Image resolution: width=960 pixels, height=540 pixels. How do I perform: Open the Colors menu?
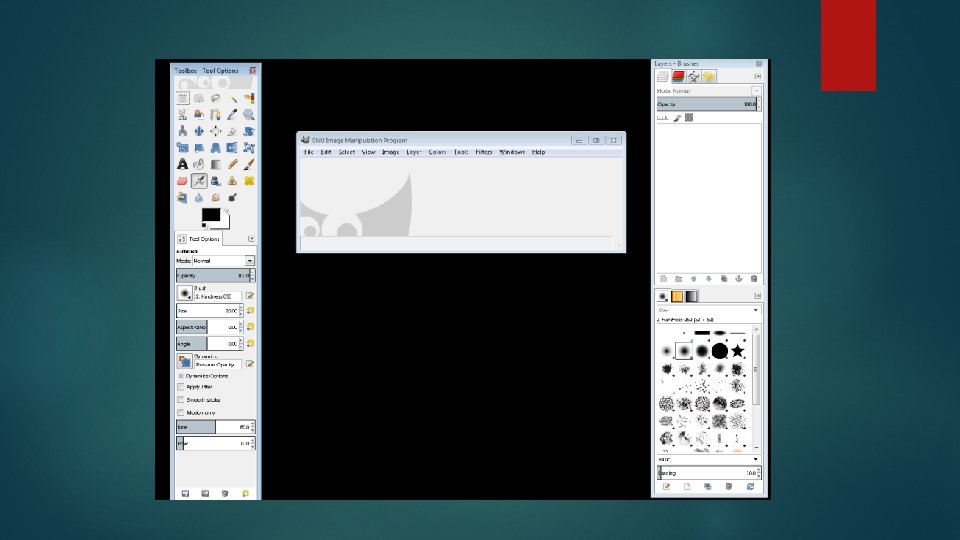pyautogui.click(x=437, y=152)
